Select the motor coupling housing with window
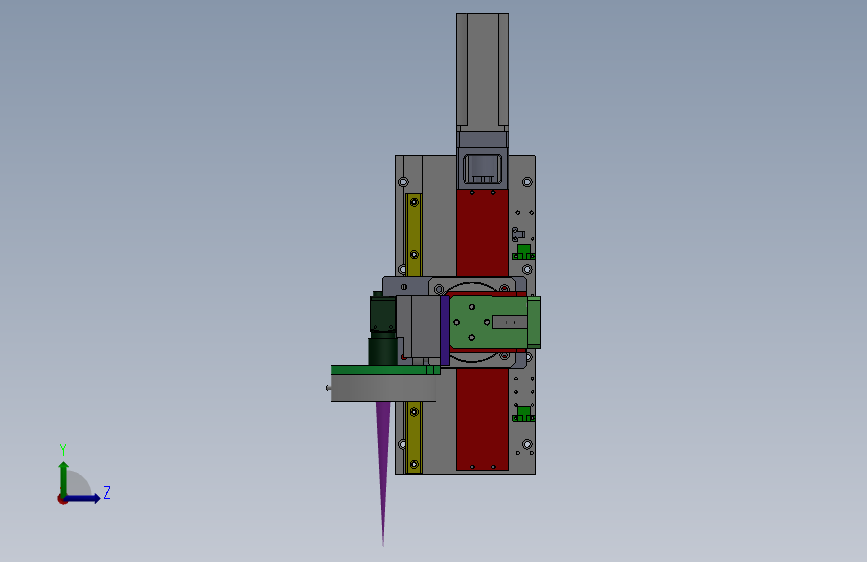This screenshot has height=562, width=867. pyautogui.click(x=482, y=168)
